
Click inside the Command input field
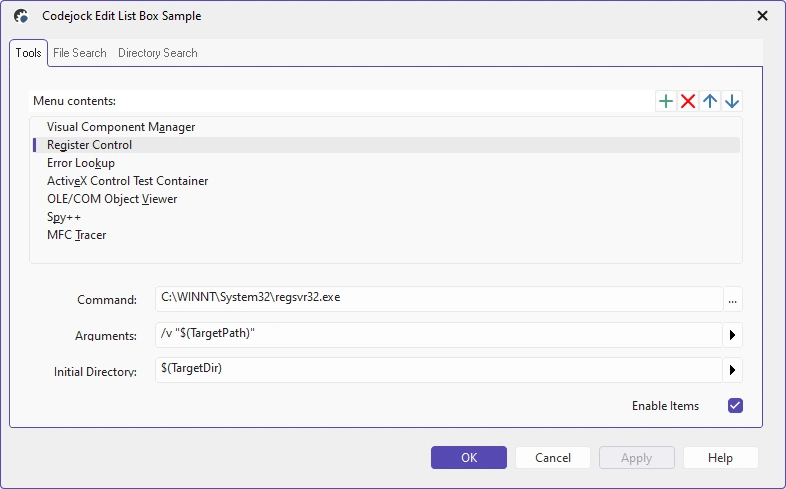[x=439, y=299]
